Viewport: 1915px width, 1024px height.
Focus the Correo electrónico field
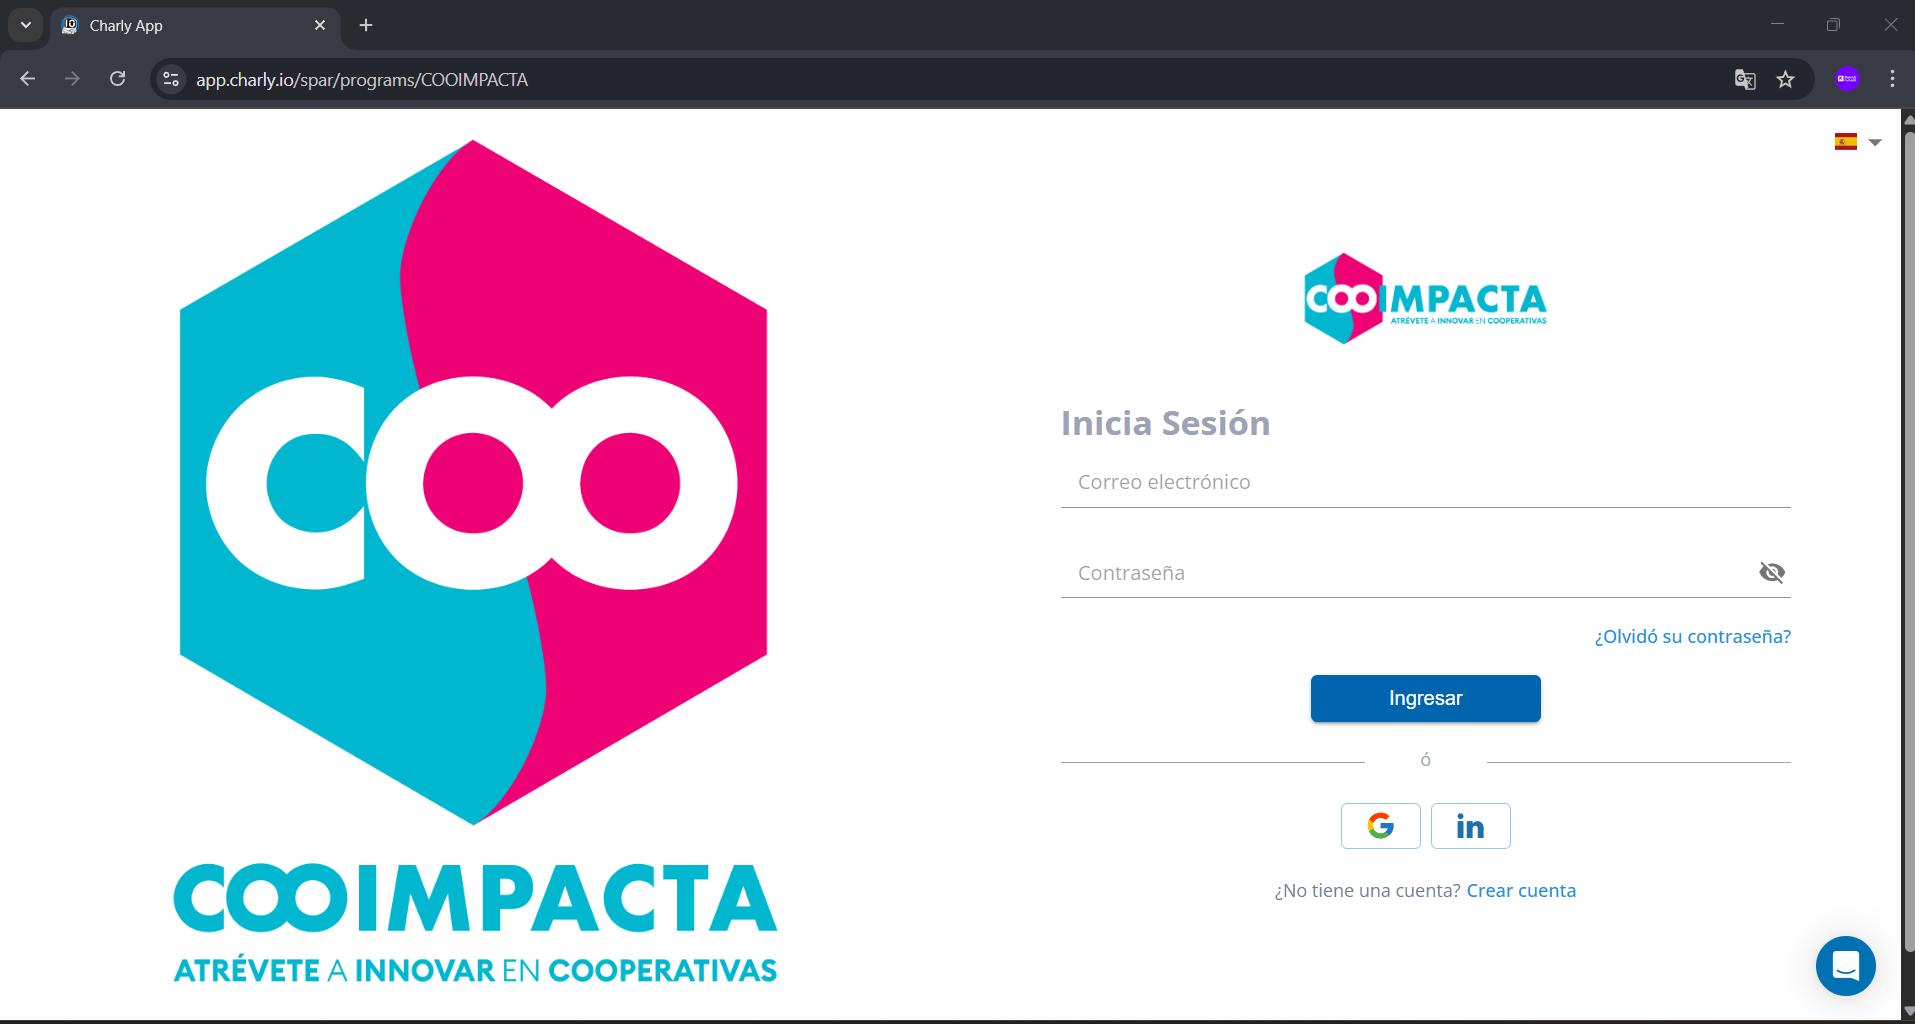coord(1425,482)
